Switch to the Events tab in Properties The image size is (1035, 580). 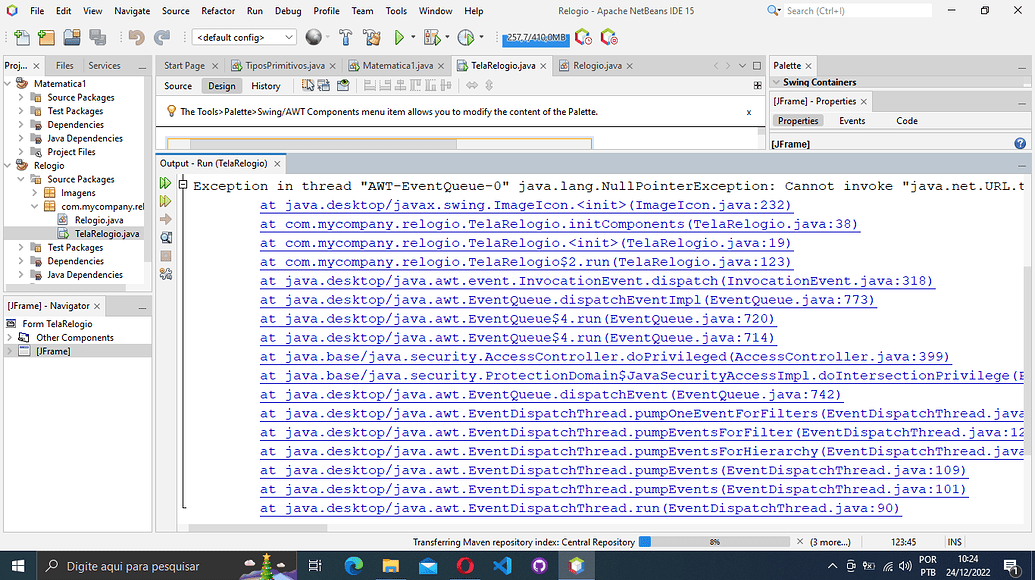(851, 120)
